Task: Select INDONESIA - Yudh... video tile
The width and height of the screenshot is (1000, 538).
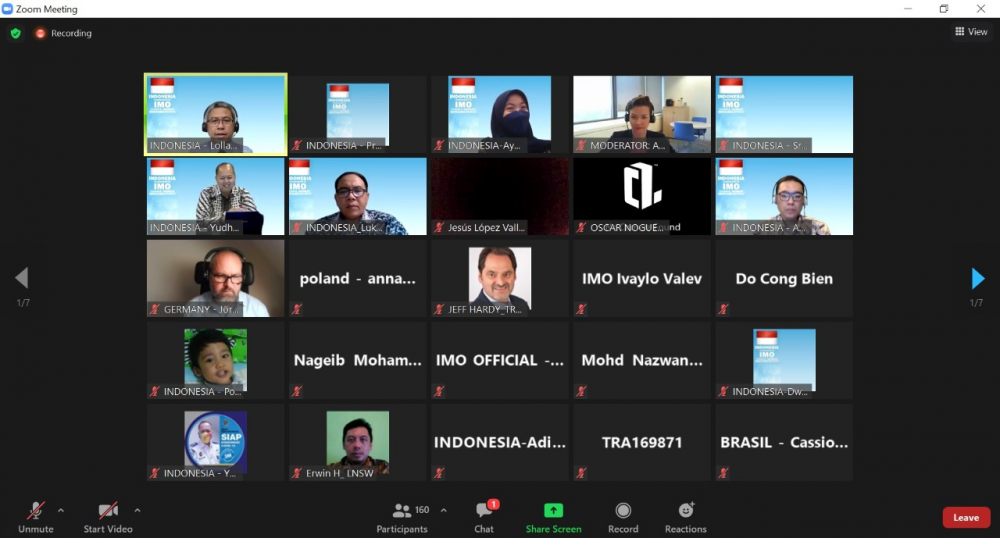Action: [x=216, y=196]
